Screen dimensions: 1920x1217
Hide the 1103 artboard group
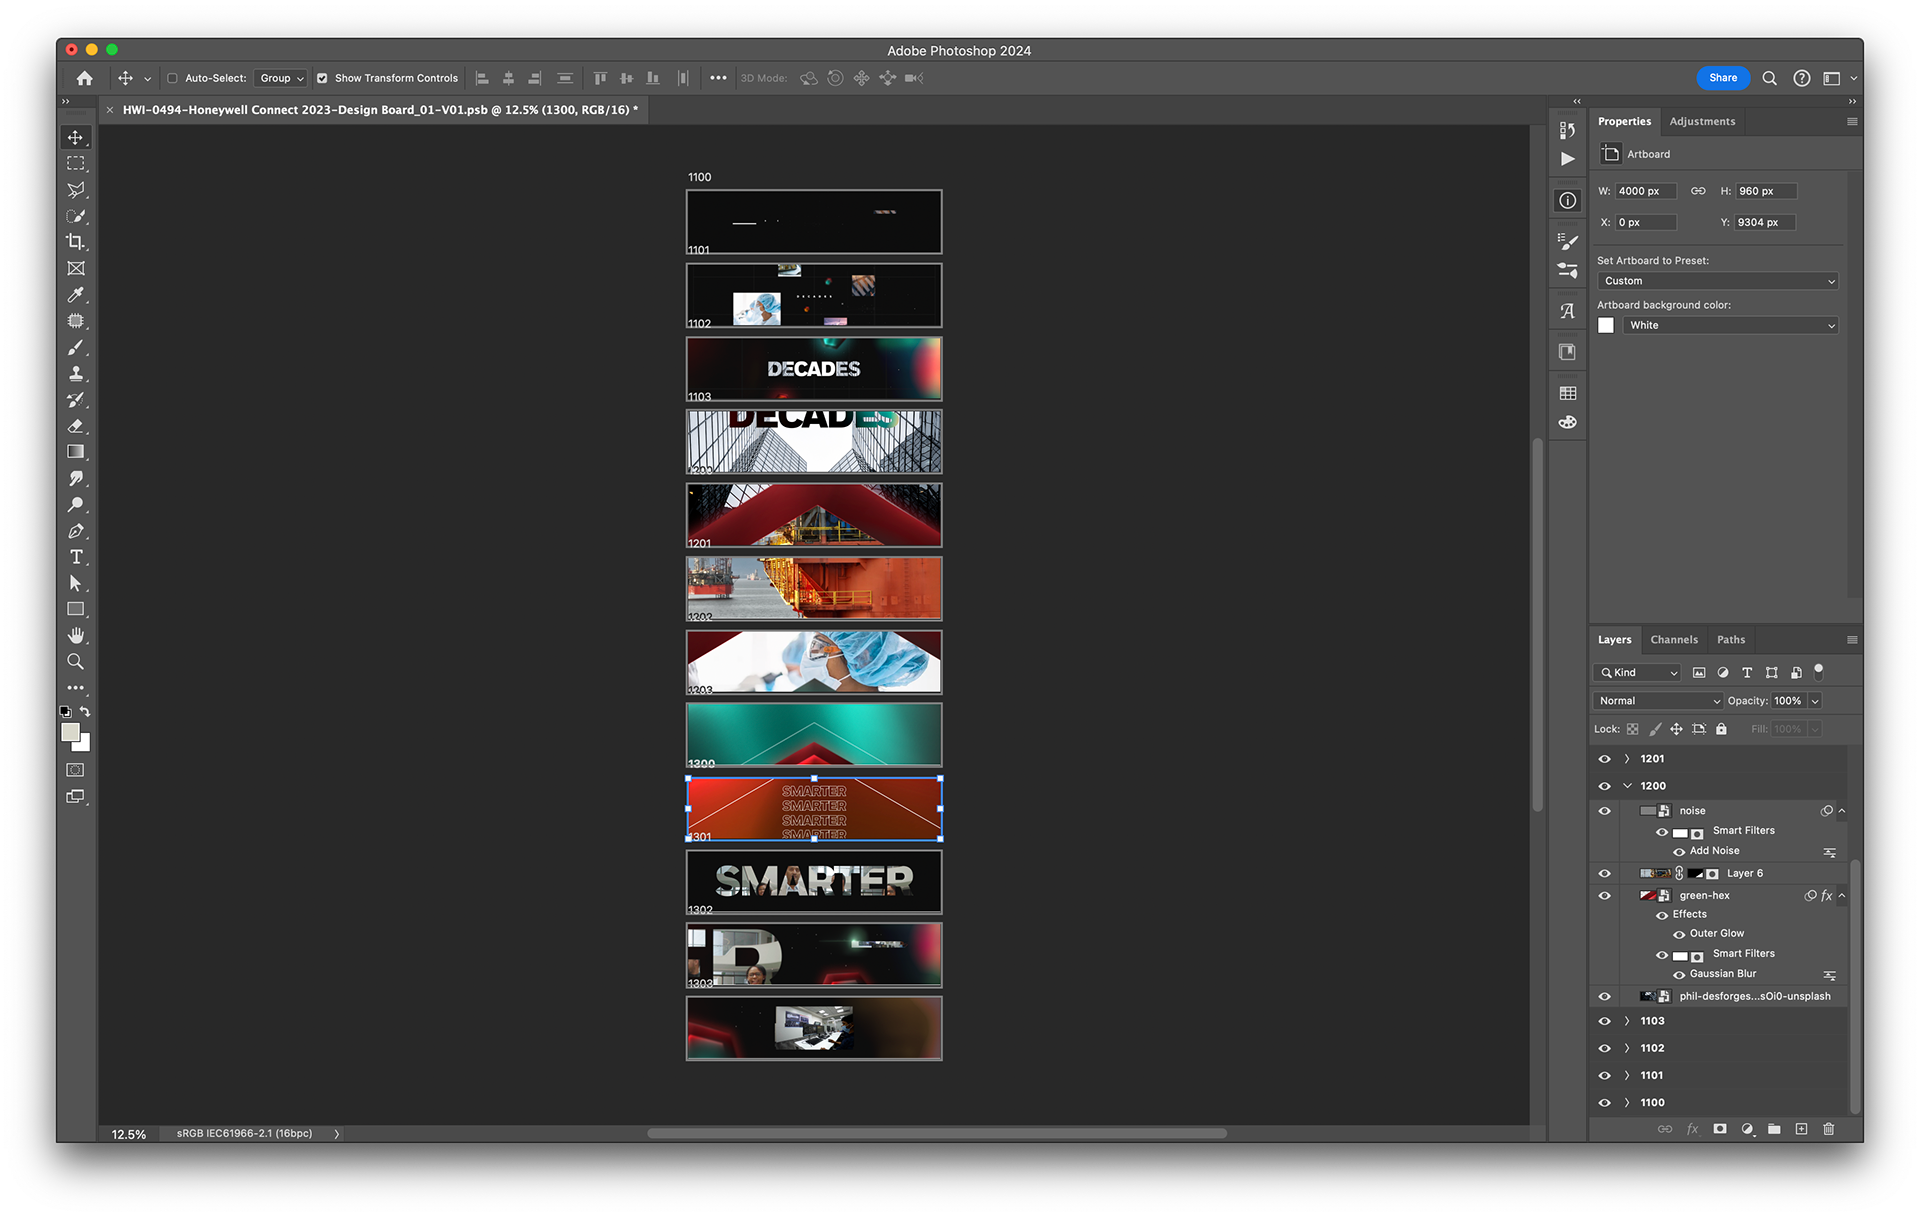(1604, 1021)
